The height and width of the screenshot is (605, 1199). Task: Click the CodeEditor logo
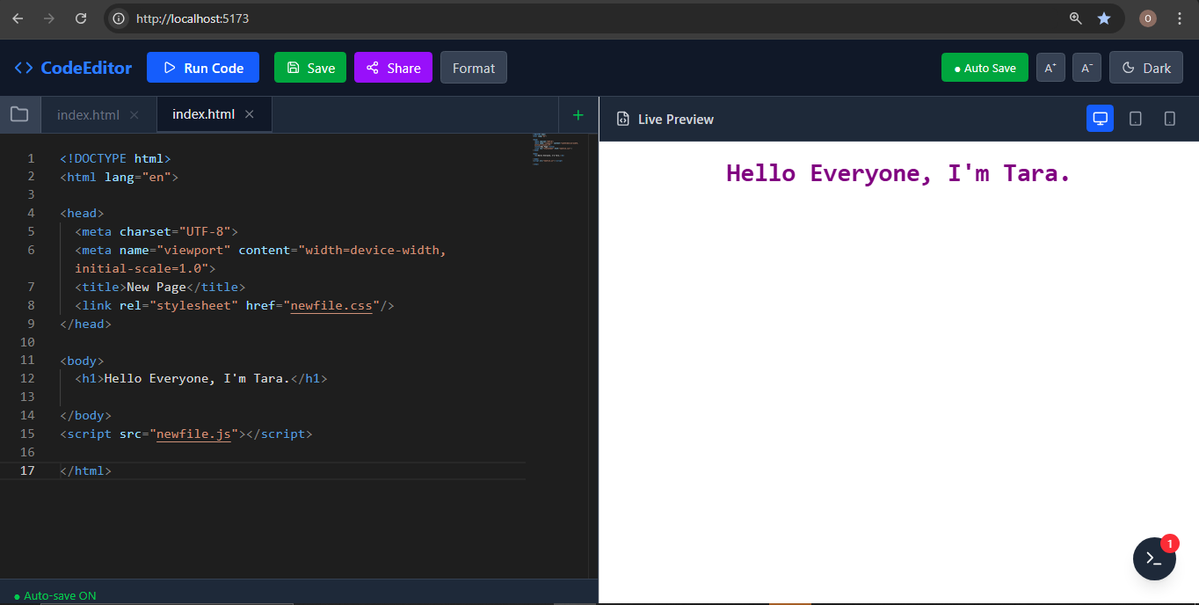tap(73, 67)
